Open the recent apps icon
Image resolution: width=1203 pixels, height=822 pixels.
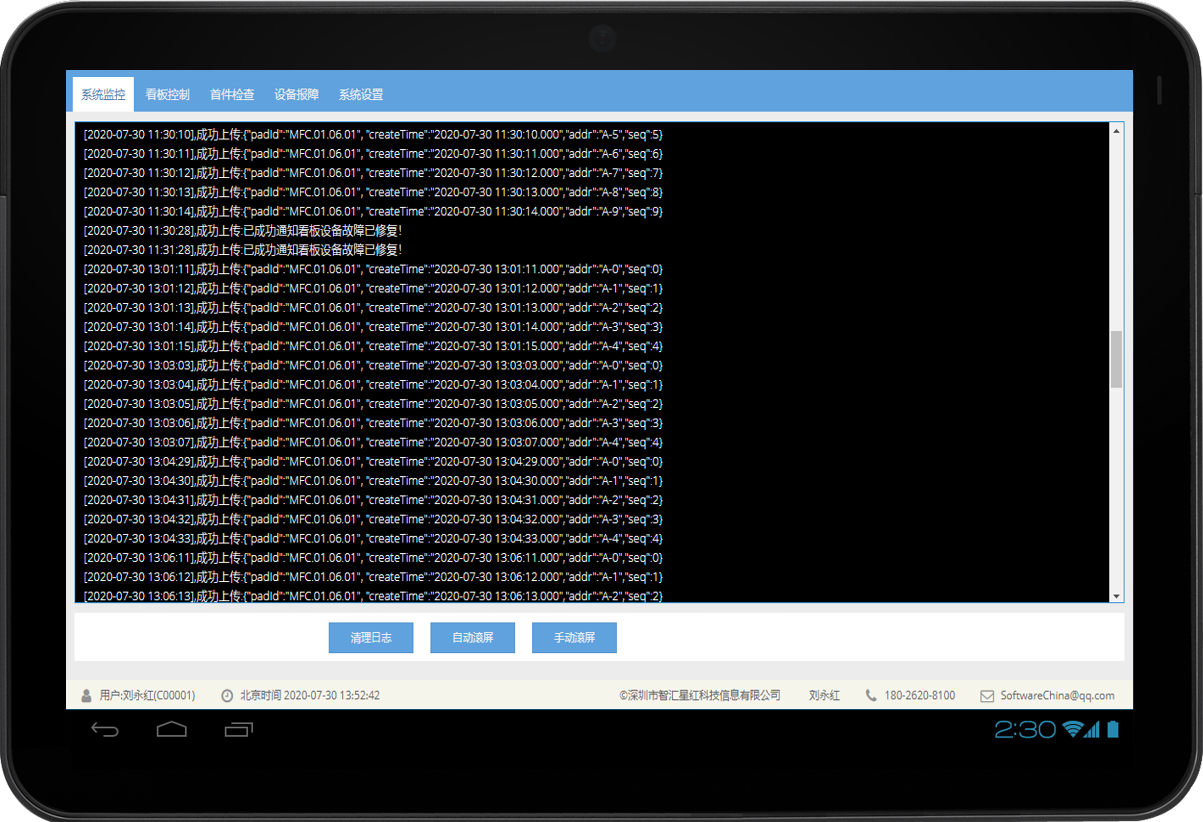(x=239, y=729)
